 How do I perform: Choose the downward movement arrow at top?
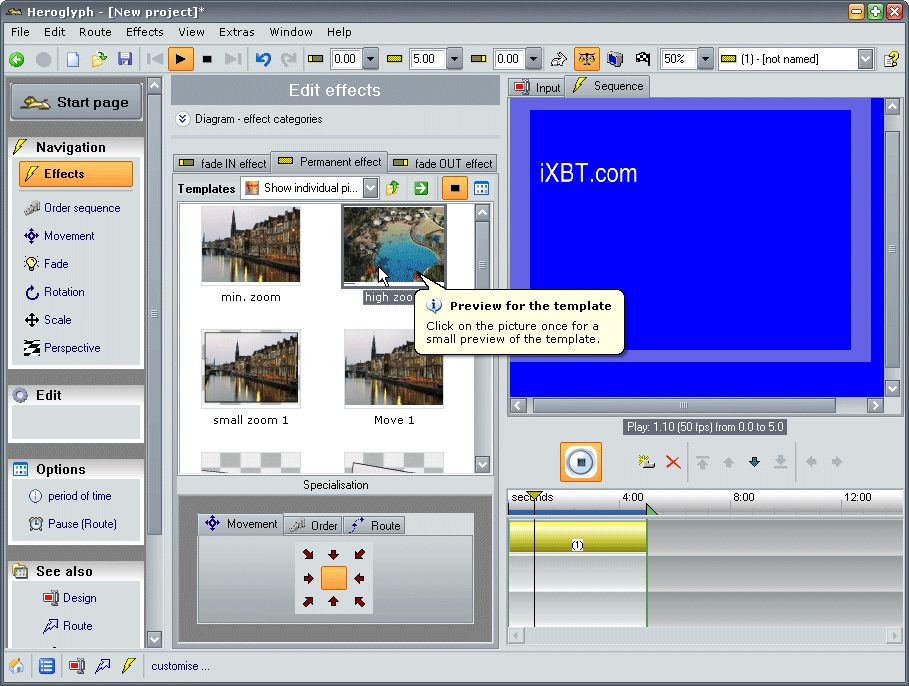(x=333, y=554)
